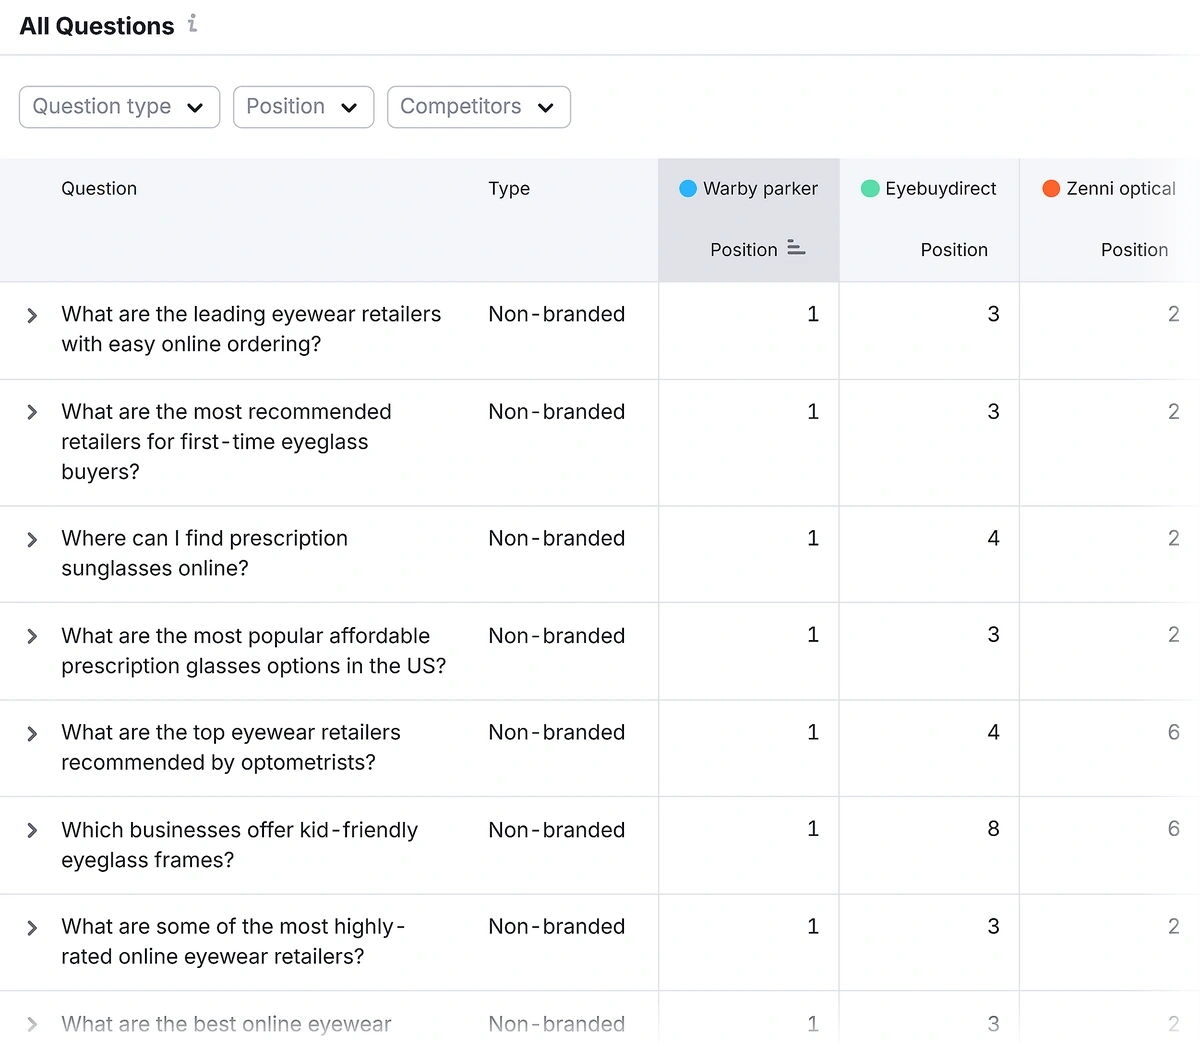The width and height of the screenshot is (1200, 1044).
Task: Click Non-branded type in kid-friendly frames row
Action: (x=557, y=830)
